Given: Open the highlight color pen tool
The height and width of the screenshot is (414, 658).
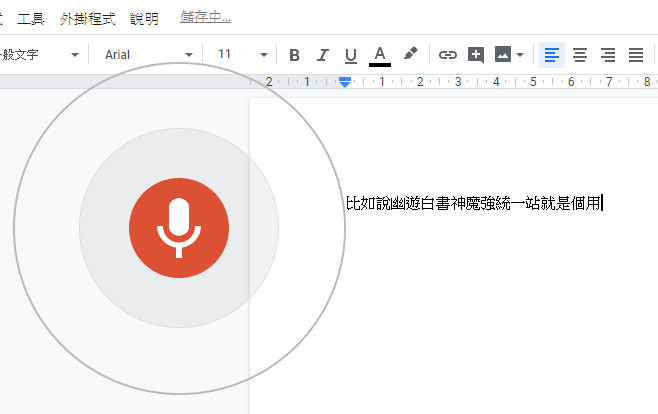Looking at the screenshot, I should [410, 54].
